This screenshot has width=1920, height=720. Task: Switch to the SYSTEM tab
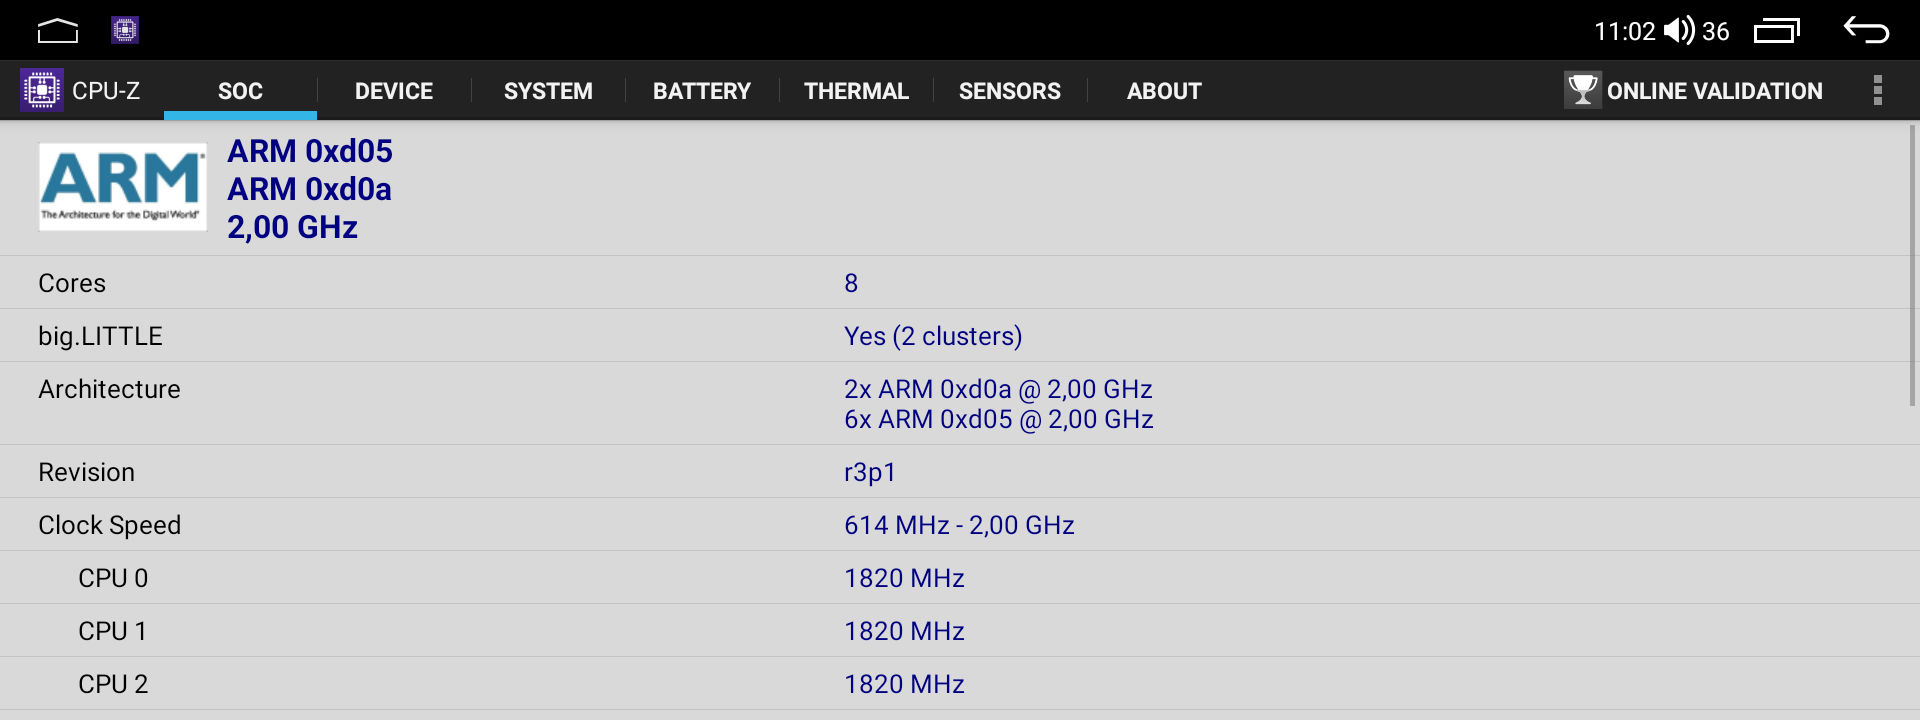coord(548,91)
